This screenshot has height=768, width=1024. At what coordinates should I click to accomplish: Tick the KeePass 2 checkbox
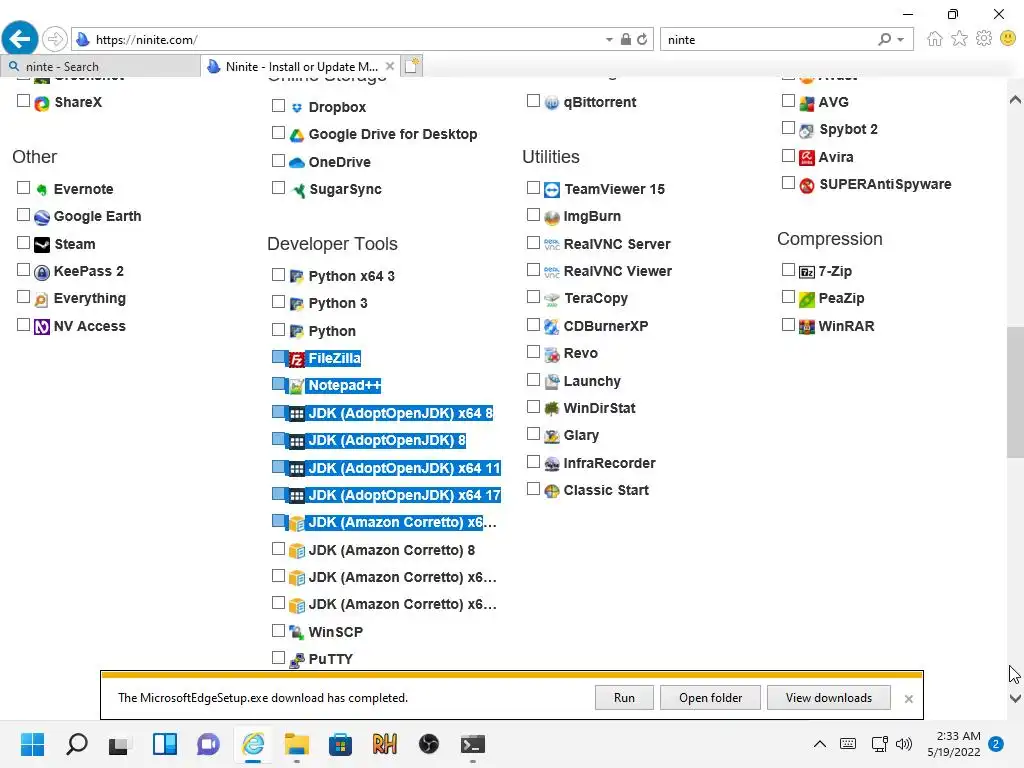click(x=24, y=270)
